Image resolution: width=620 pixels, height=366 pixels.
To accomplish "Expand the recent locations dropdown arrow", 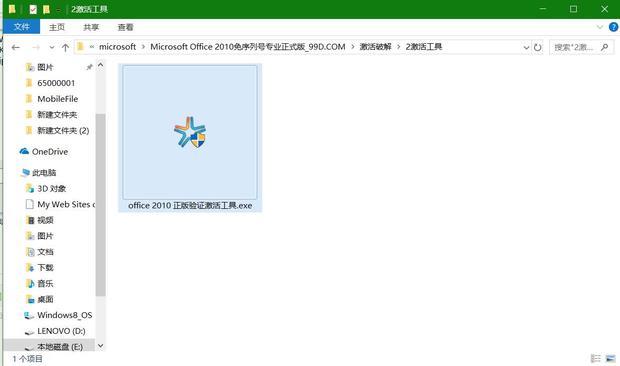I will 51,47.
